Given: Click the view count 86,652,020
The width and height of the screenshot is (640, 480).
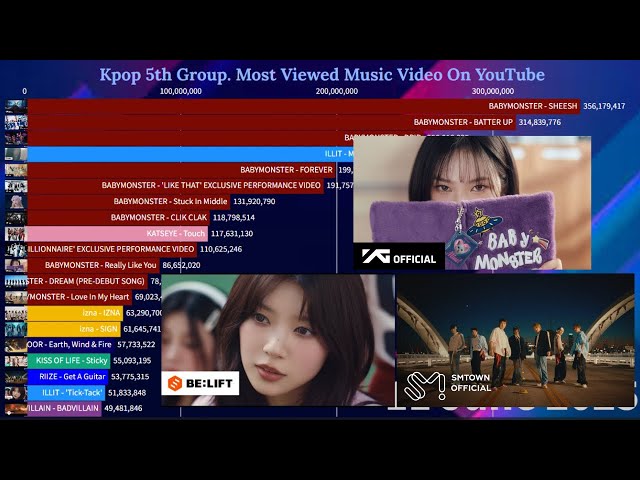Looking at the screenshot, I should click(x=181, y=265).
